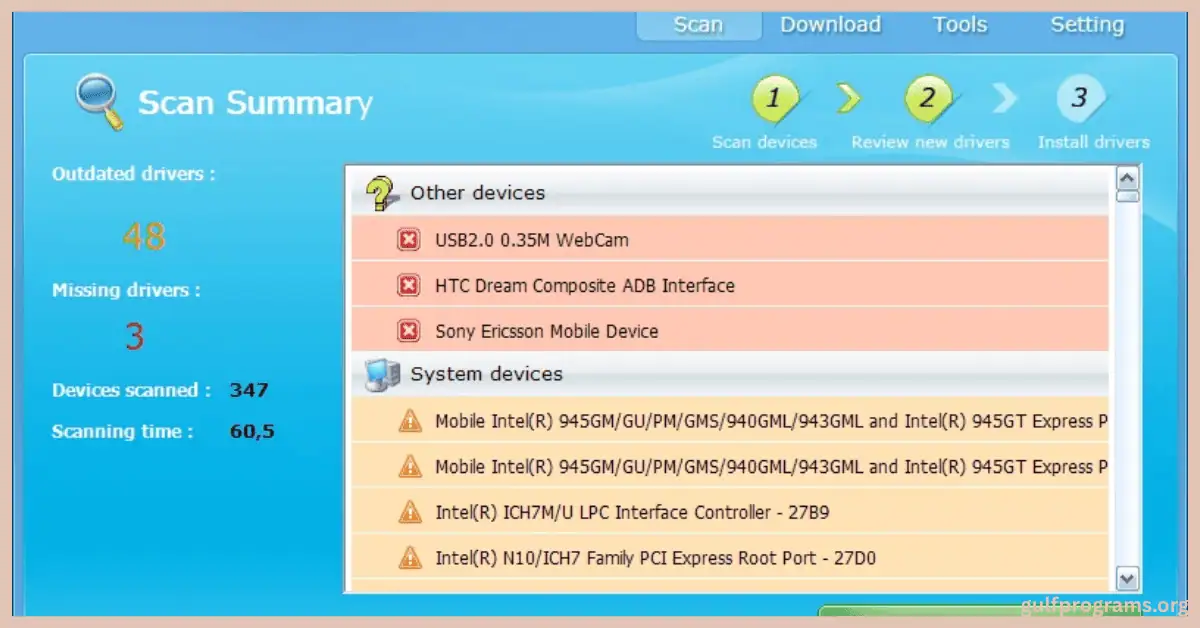Click the scrollbar down arrow in device list
Screen dimensions: 1200x628
point(1128,578)
